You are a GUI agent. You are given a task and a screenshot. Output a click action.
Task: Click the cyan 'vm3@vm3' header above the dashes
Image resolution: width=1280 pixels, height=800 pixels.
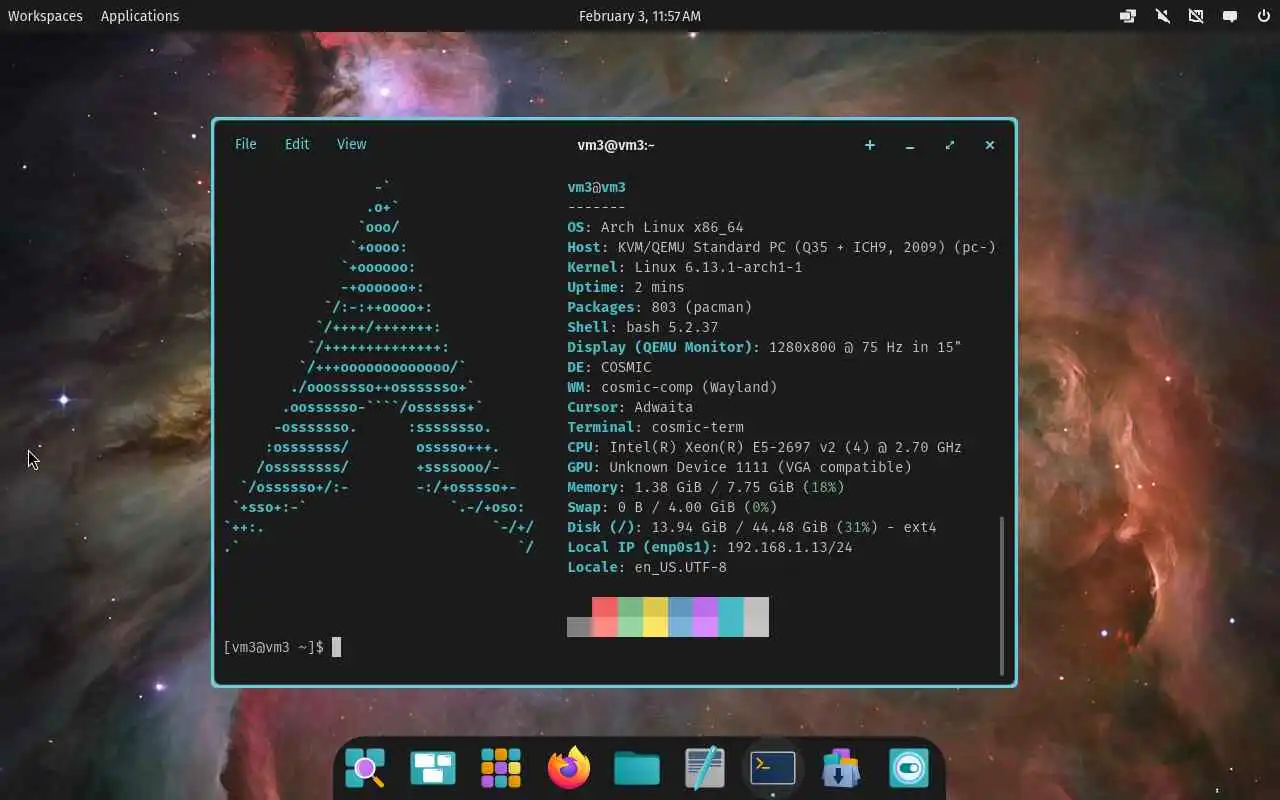[597, 187]
